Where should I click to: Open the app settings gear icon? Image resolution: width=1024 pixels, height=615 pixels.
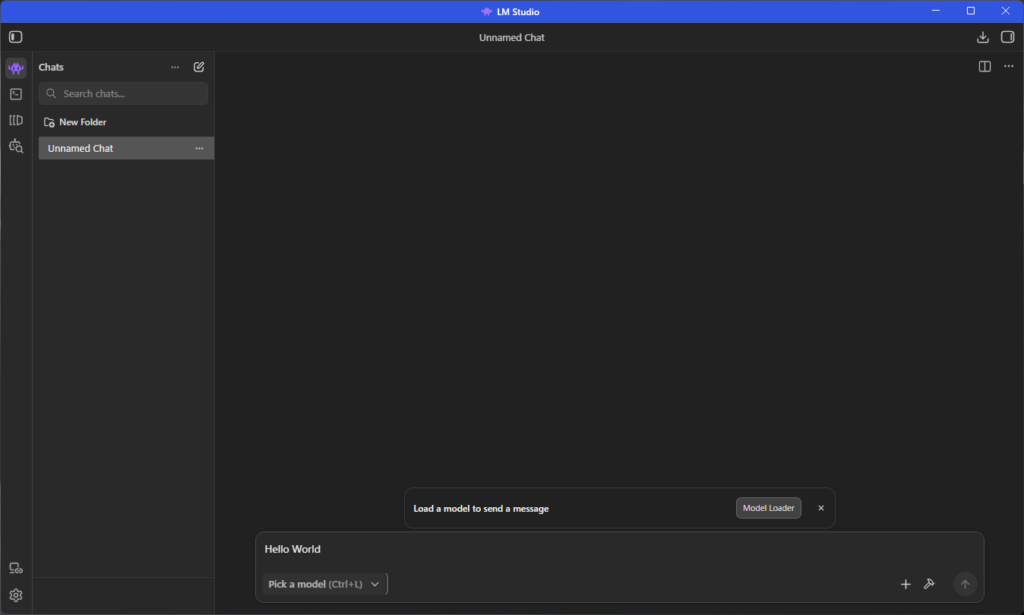15,595
